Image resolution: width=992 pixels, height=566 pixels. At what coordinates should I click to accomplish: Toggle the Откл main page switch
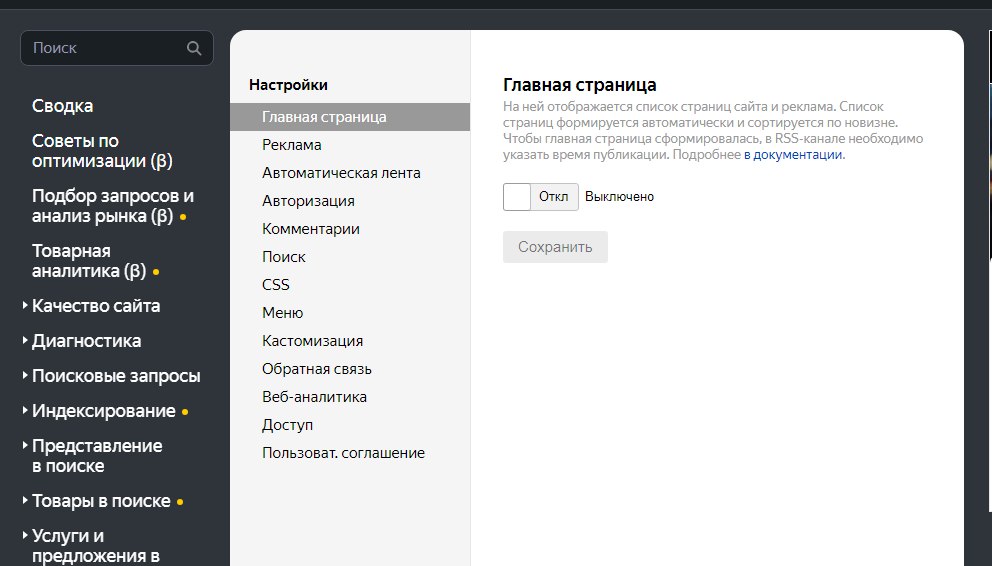coord(541,197)
